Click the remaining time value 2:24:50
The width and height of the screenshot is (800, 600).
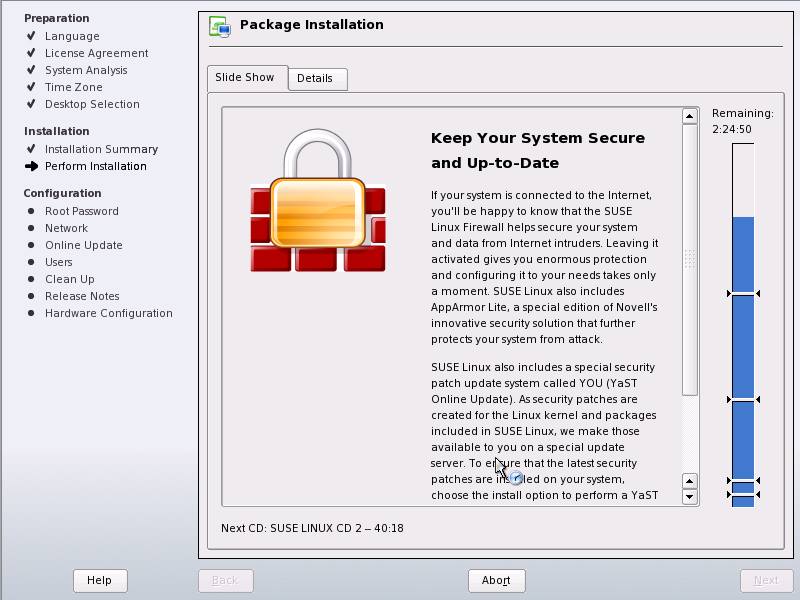pyautogui.click(x=732, y=129)
